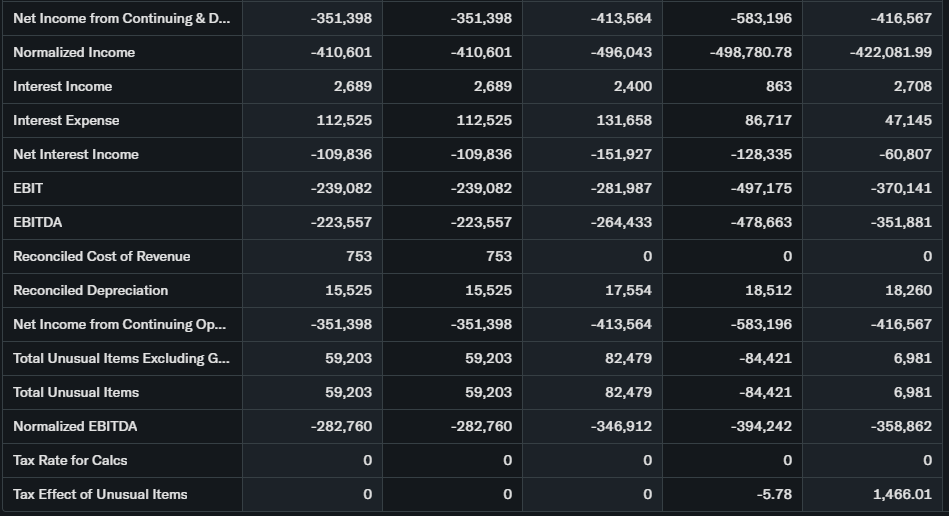This screenshot has width=949, height=516.
Task: Click the Tax Rate for Calcs label
Action: [x=70, y=460]
